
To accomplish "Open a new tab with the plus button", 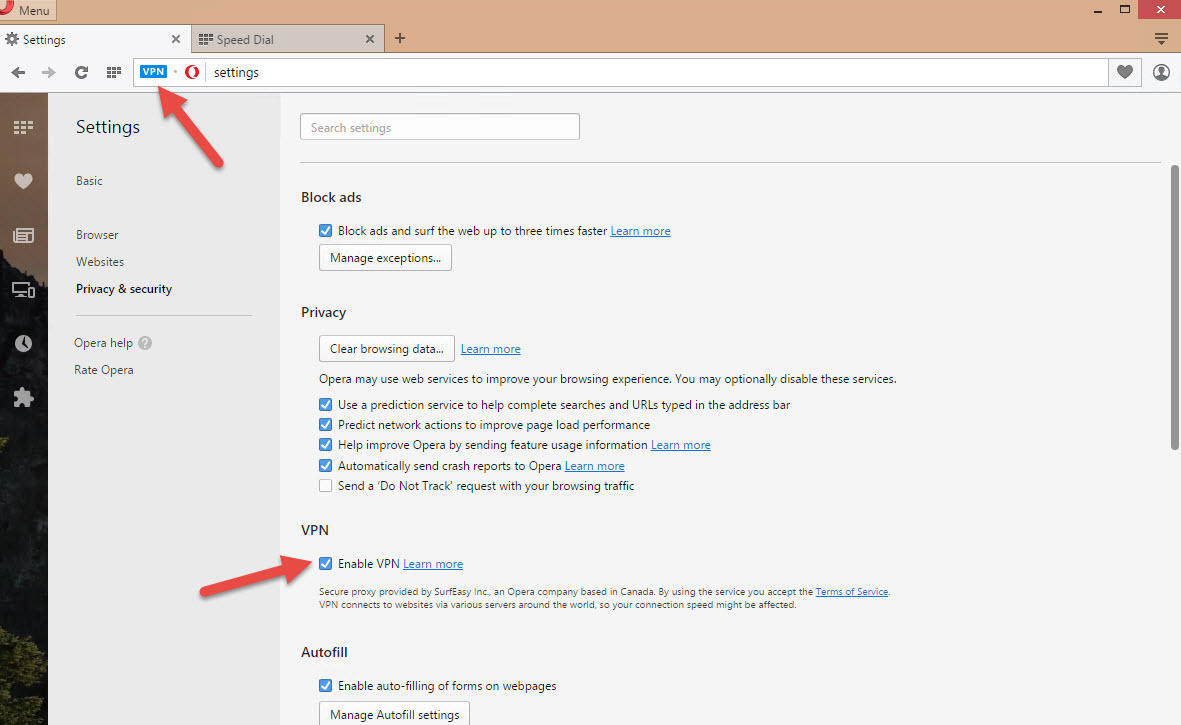I will point(400,38).
